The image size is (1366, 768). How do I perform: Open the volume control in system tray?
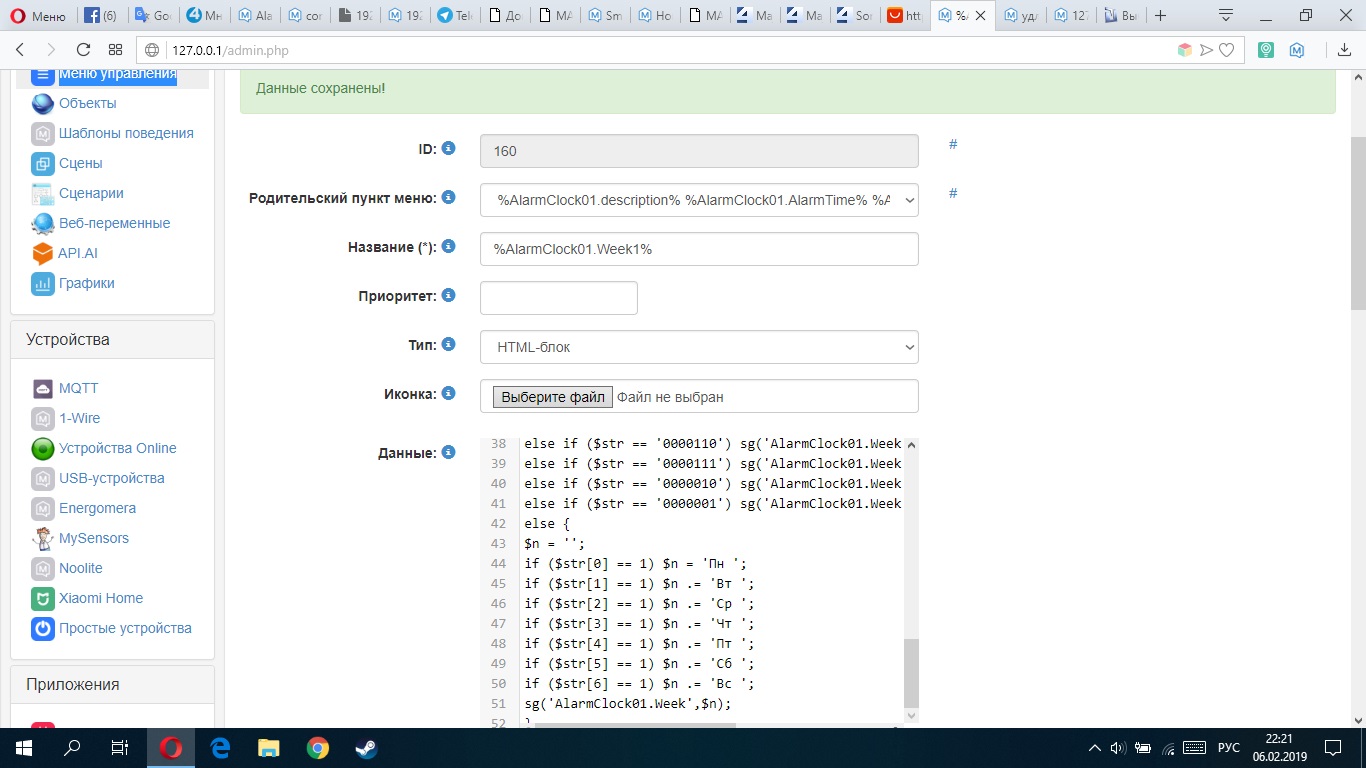tap(1118, 748)
